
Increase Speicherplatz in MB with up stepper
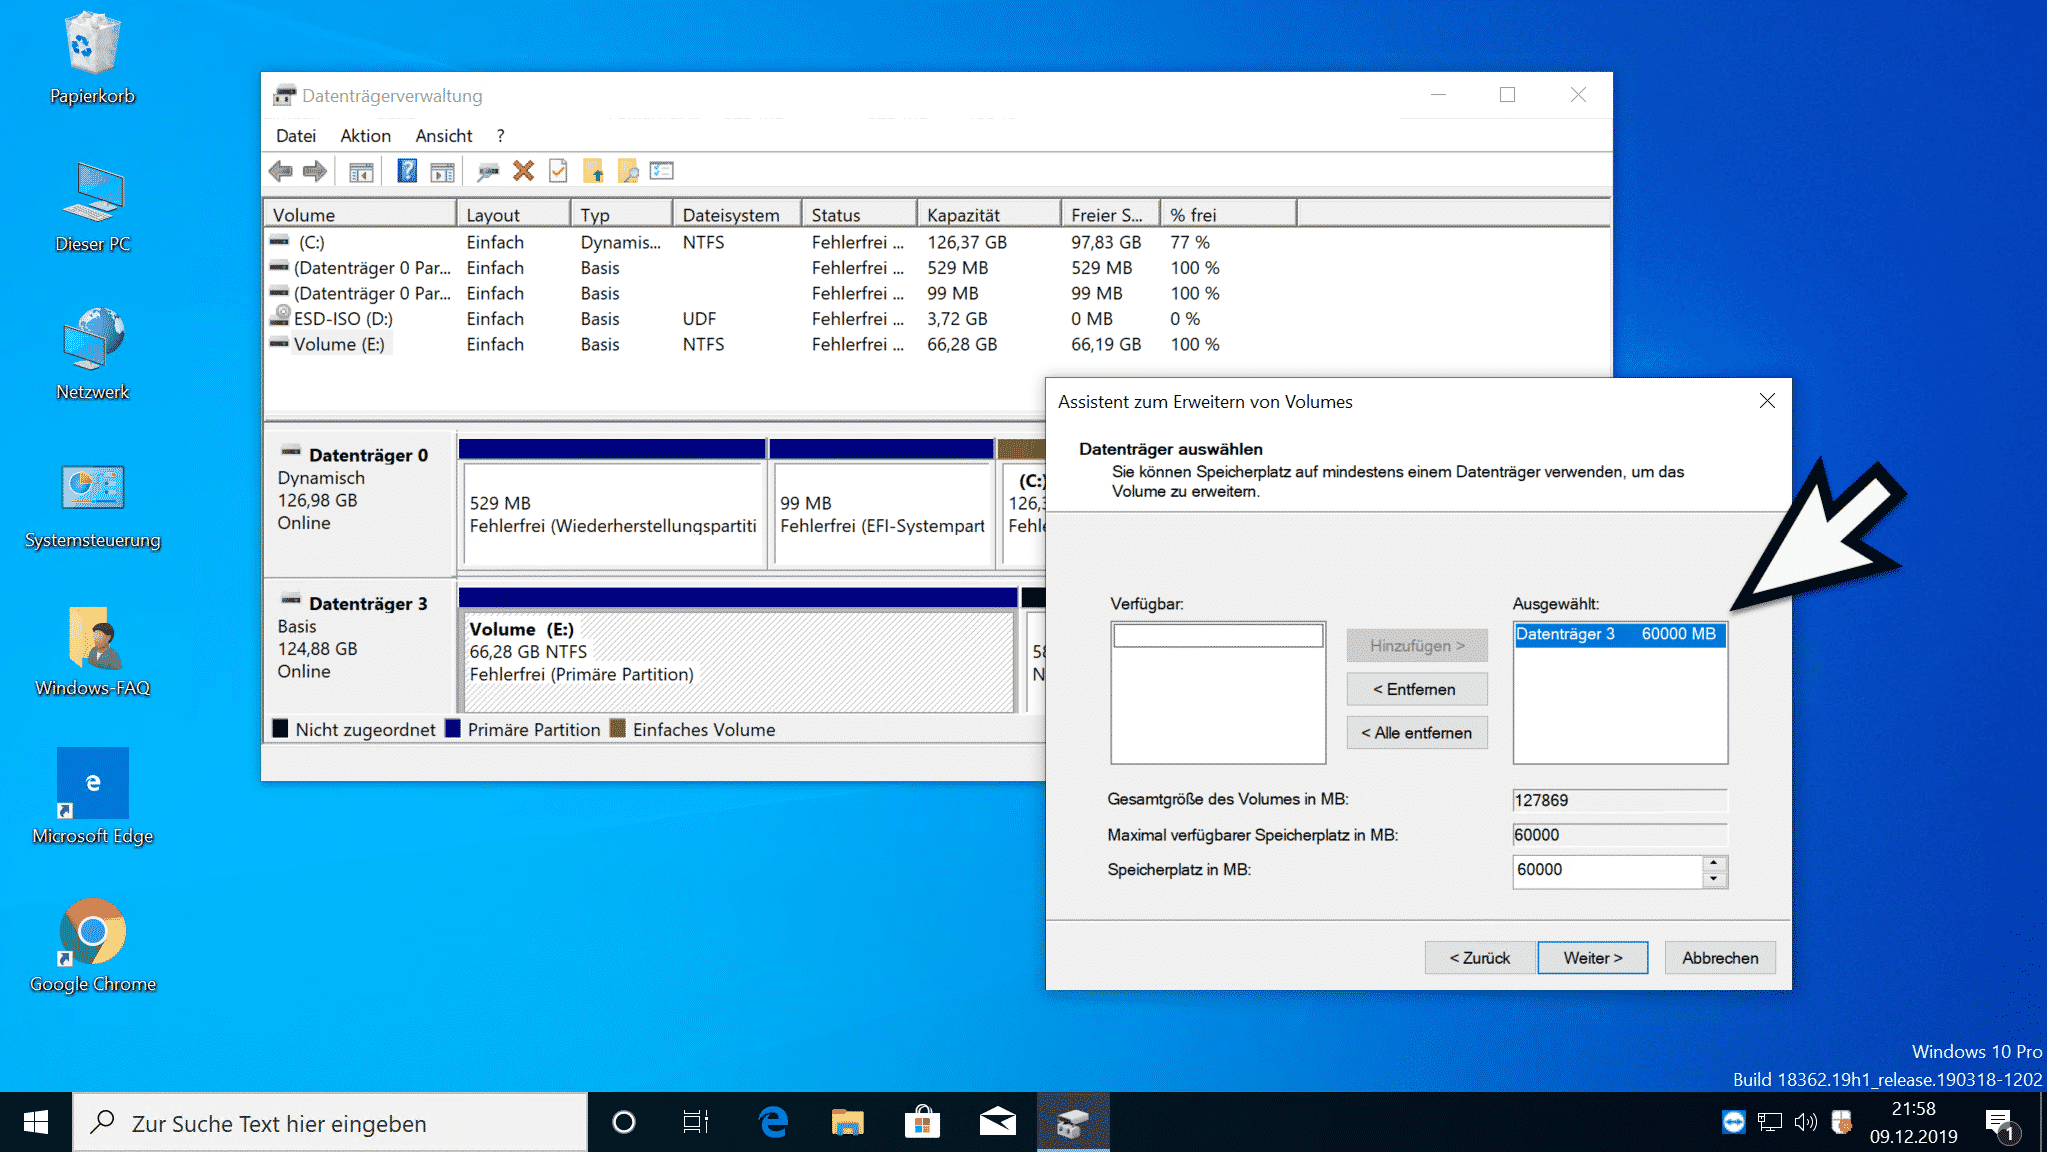point(1714,862)
